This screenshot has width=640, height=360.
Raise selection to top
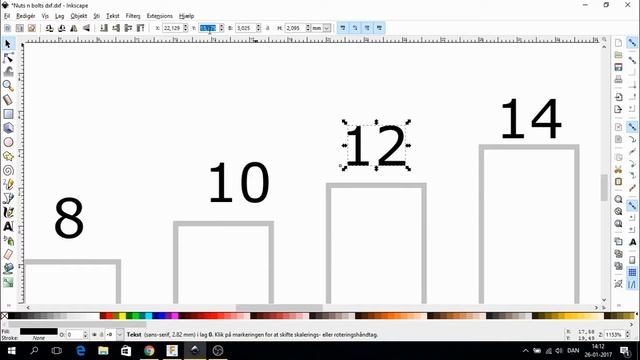pyautogui.click(x=140, y=28)
